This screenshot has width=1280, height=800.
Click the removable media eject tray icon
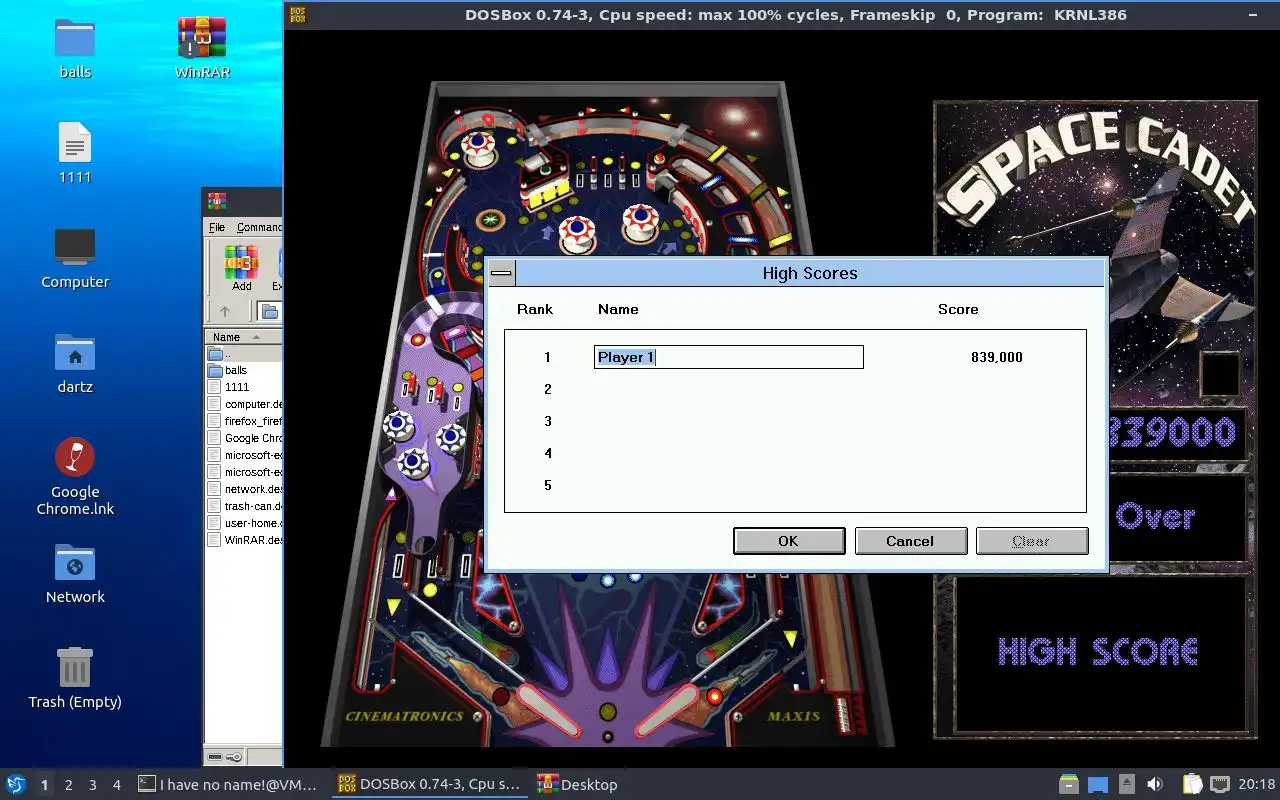1127,784
